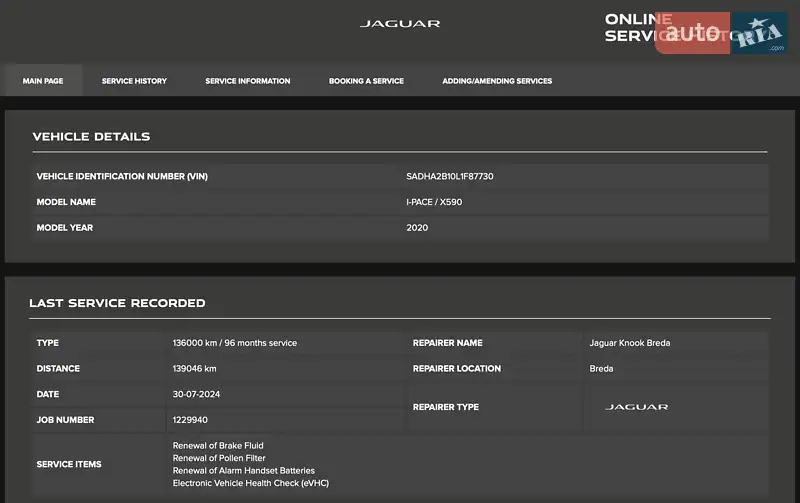Click the 136000 km / 96 months service text
Image resolution: width=800 pixels, height=503 pixels.
point(234,343)
